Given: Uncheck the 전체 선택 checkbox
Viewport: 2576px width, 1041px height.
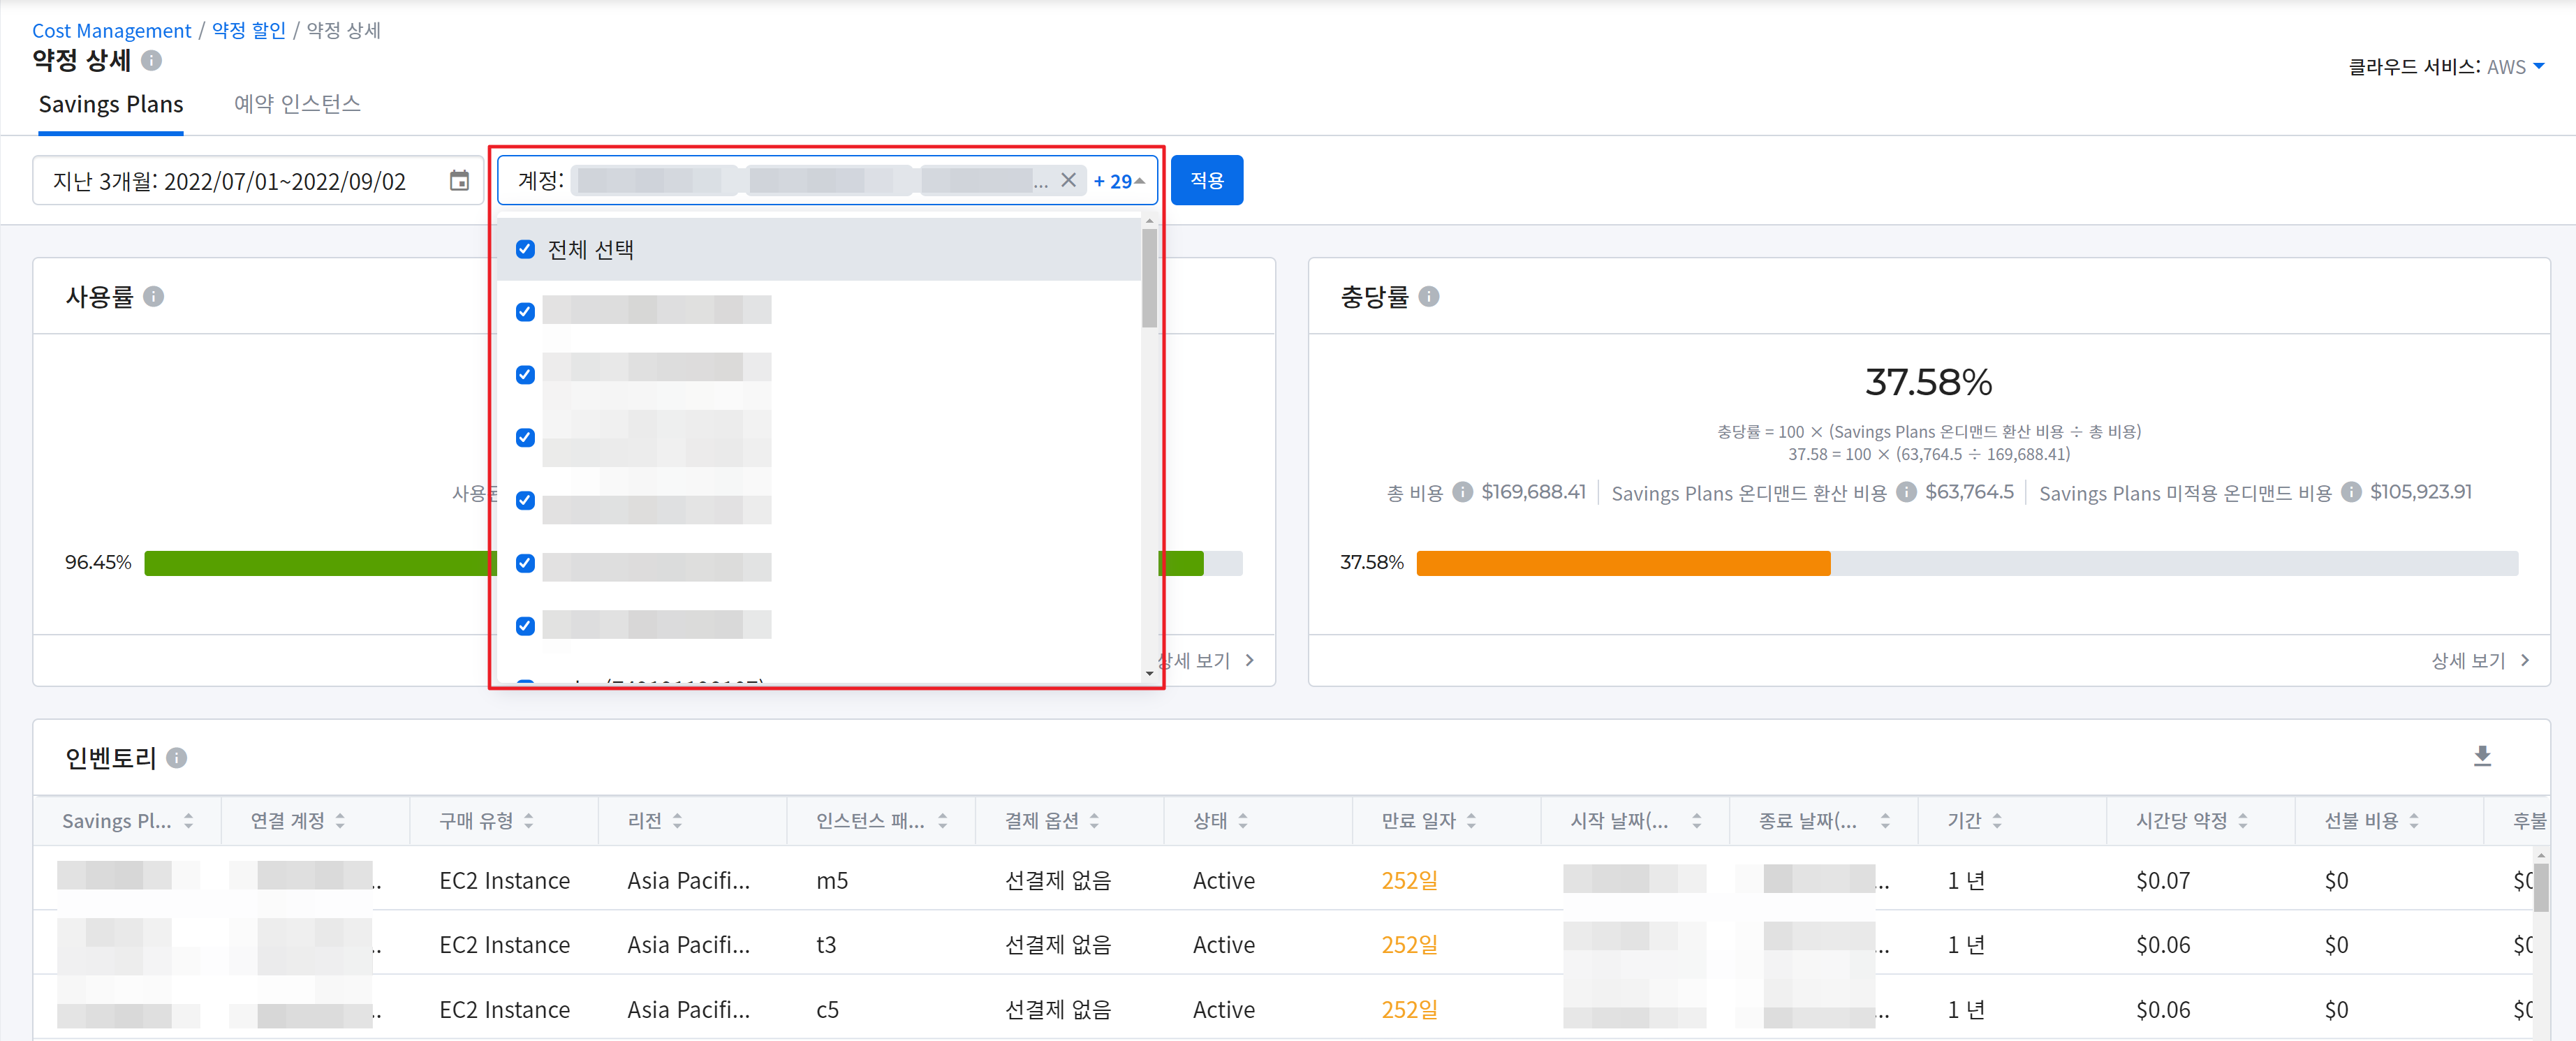Looking at the screenshot, I should click(525, 249).
